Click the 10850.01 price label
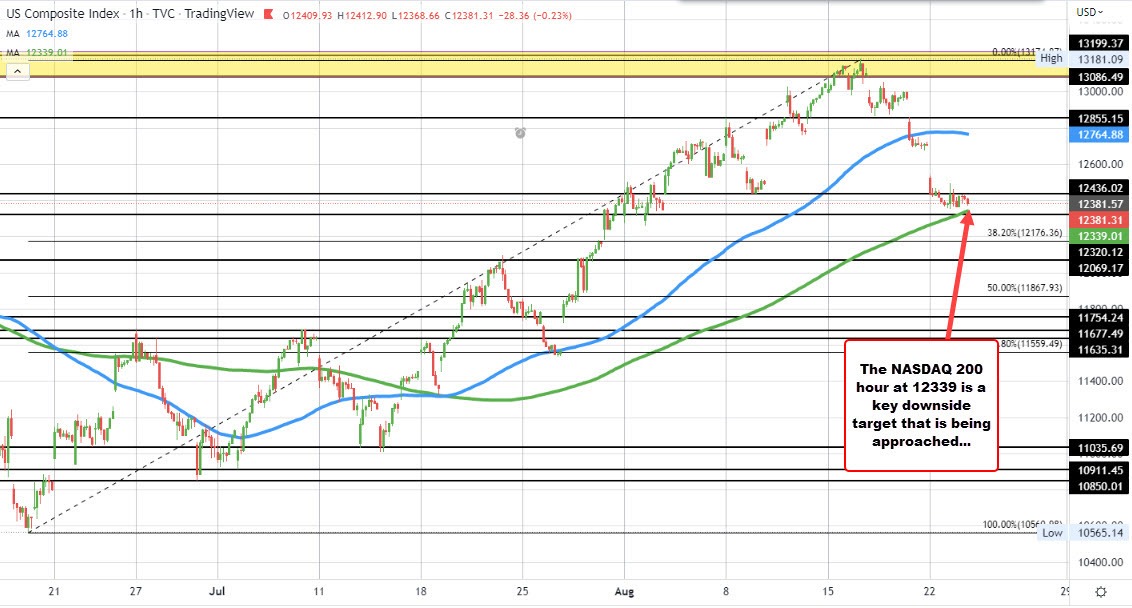1132x608 pixels. [x=1100, y=486]
